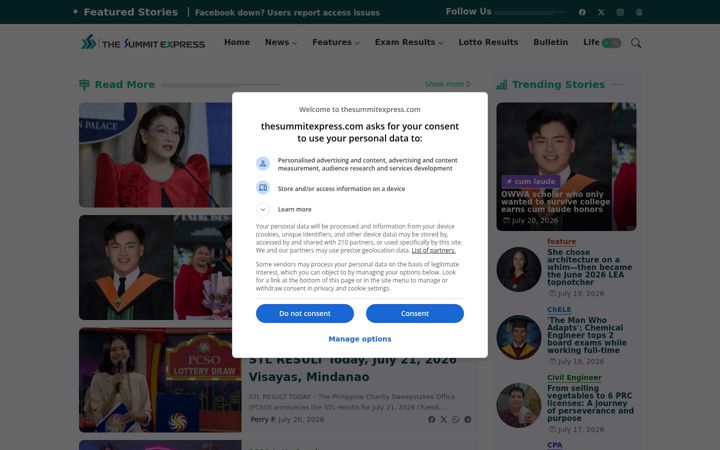
Task: Open the Threads follow icon in top bar
Action: [x=639, y=12]
